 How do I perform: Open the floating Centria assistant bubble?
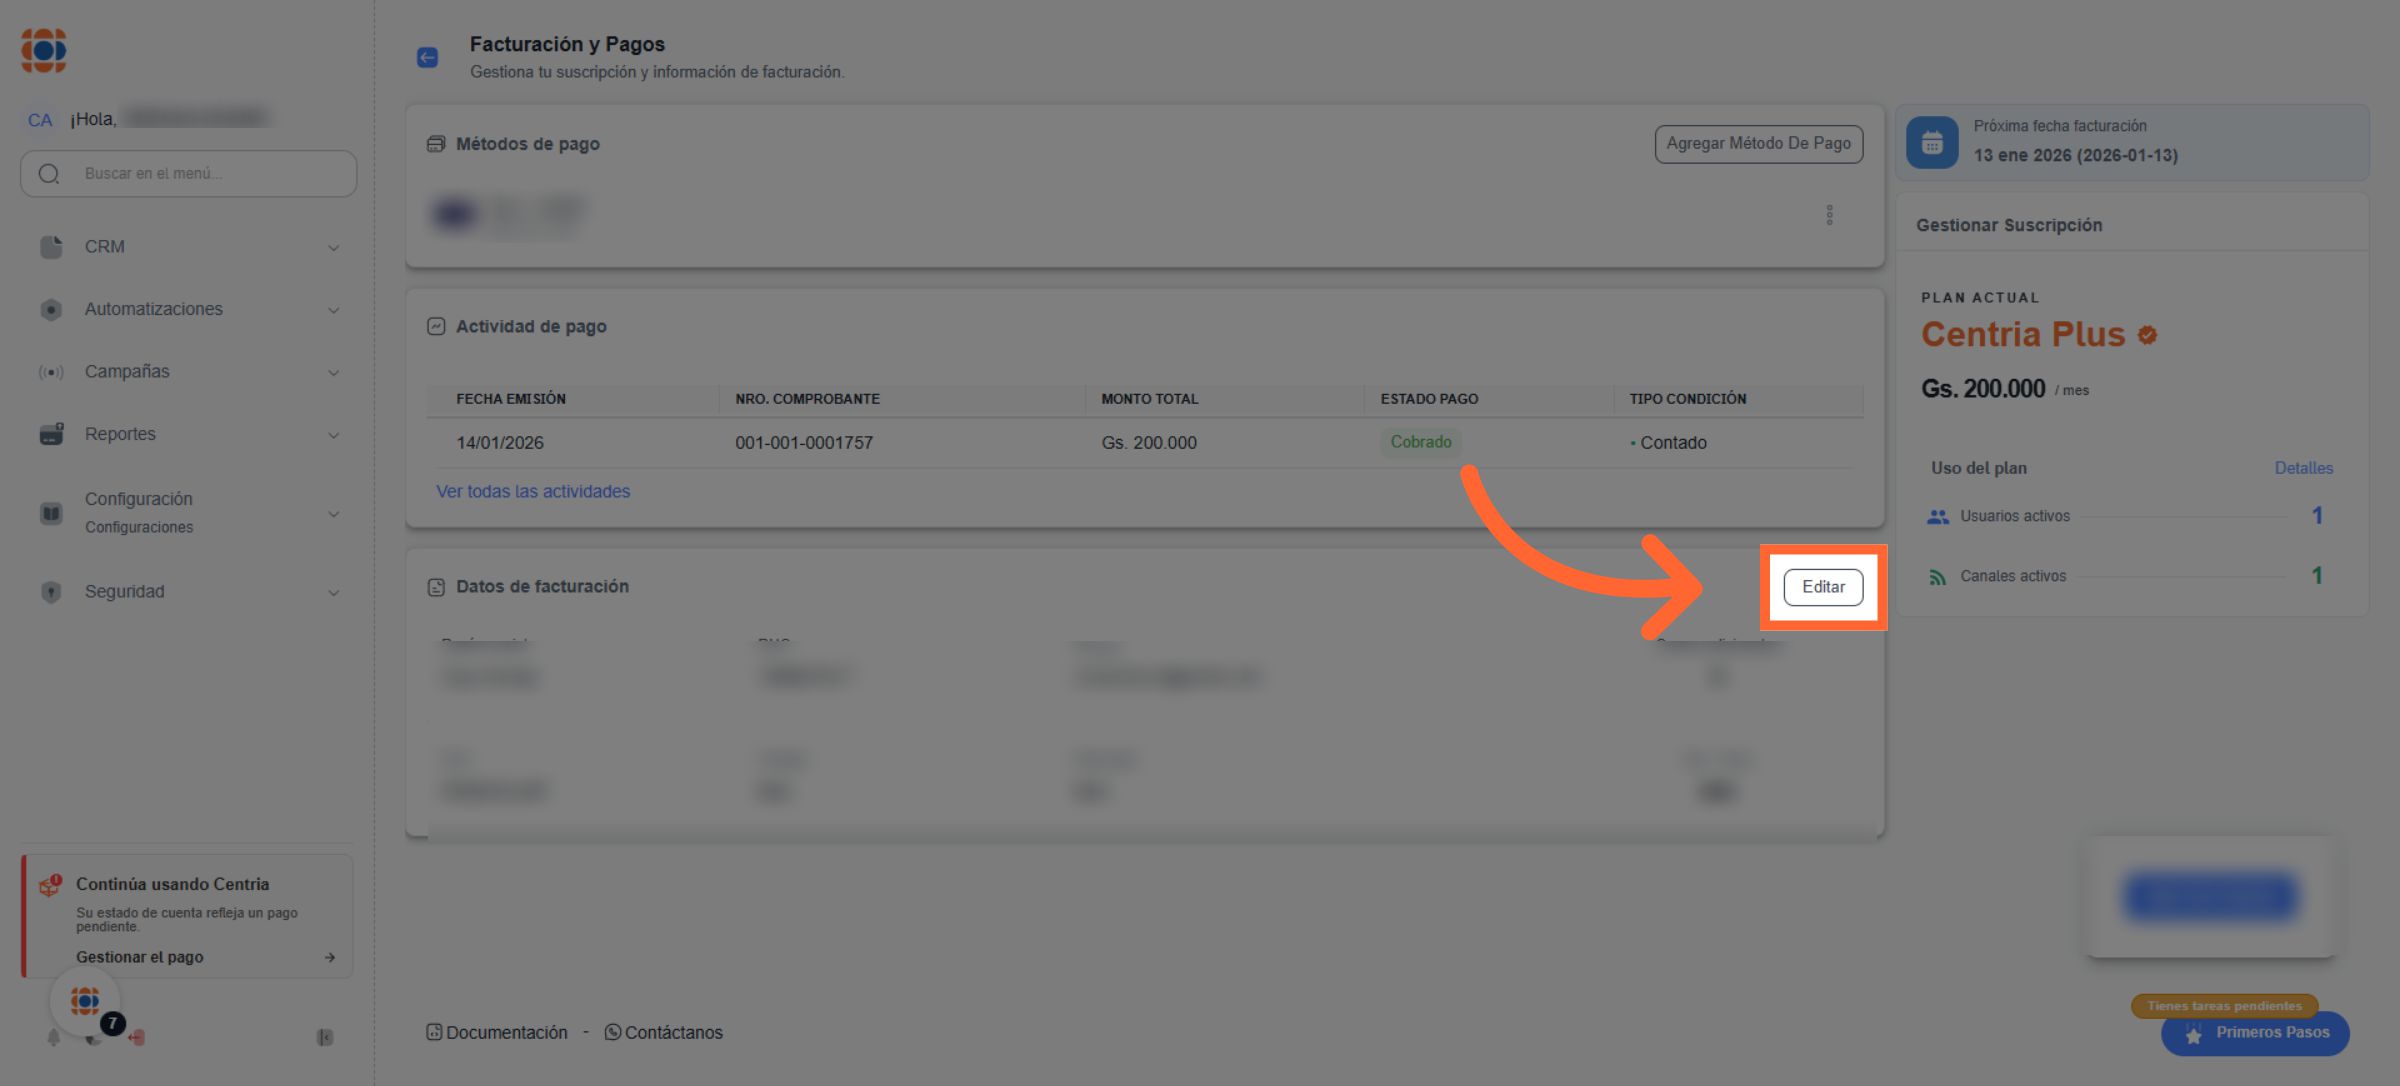pos(85,1000)
